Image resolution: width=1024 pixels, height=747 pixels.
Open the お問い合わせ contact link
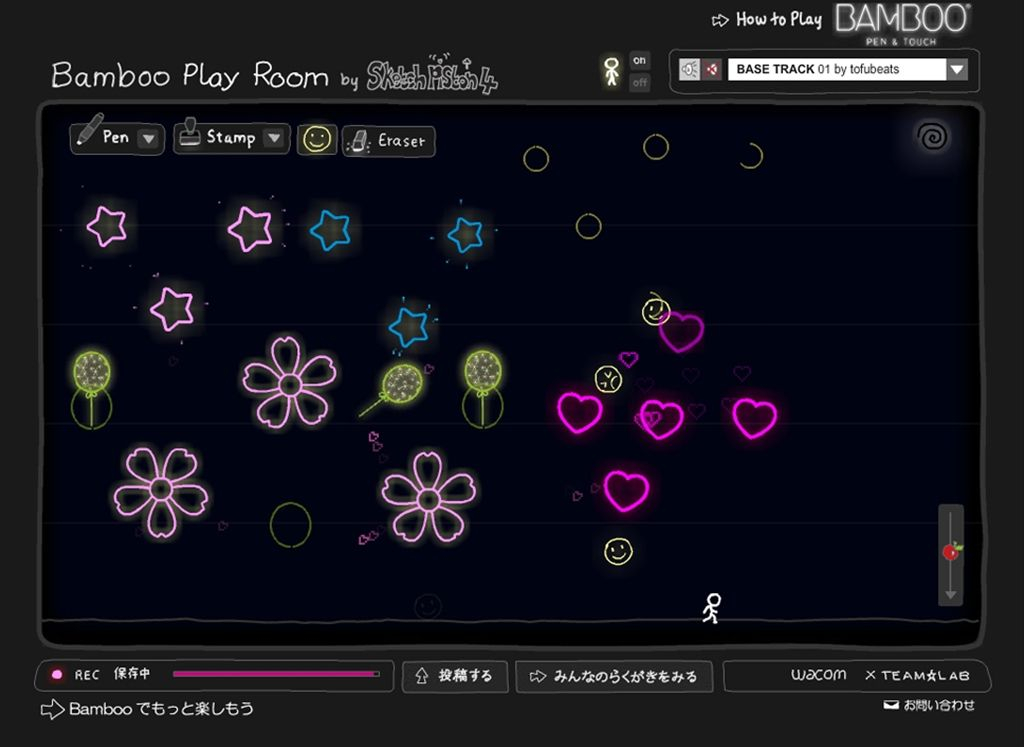[930, 705]
